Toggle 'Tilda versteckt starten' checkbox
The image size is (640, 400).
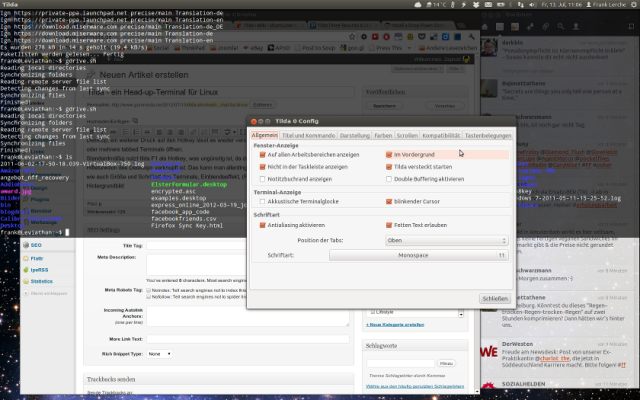pyautogui.click(x=389, y=167)
